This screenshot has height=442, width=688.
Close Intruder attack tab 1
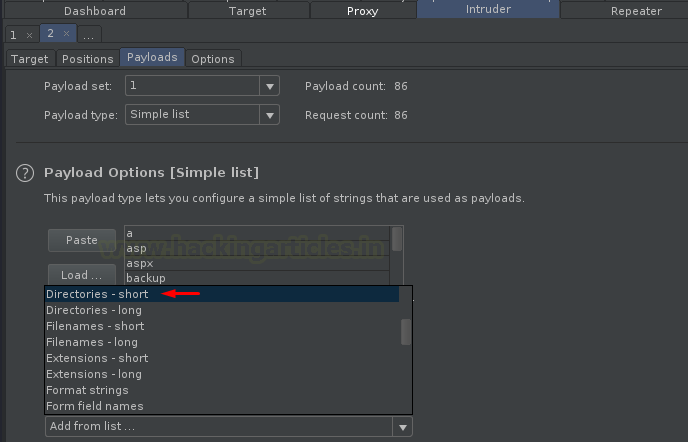pos(28,34)
